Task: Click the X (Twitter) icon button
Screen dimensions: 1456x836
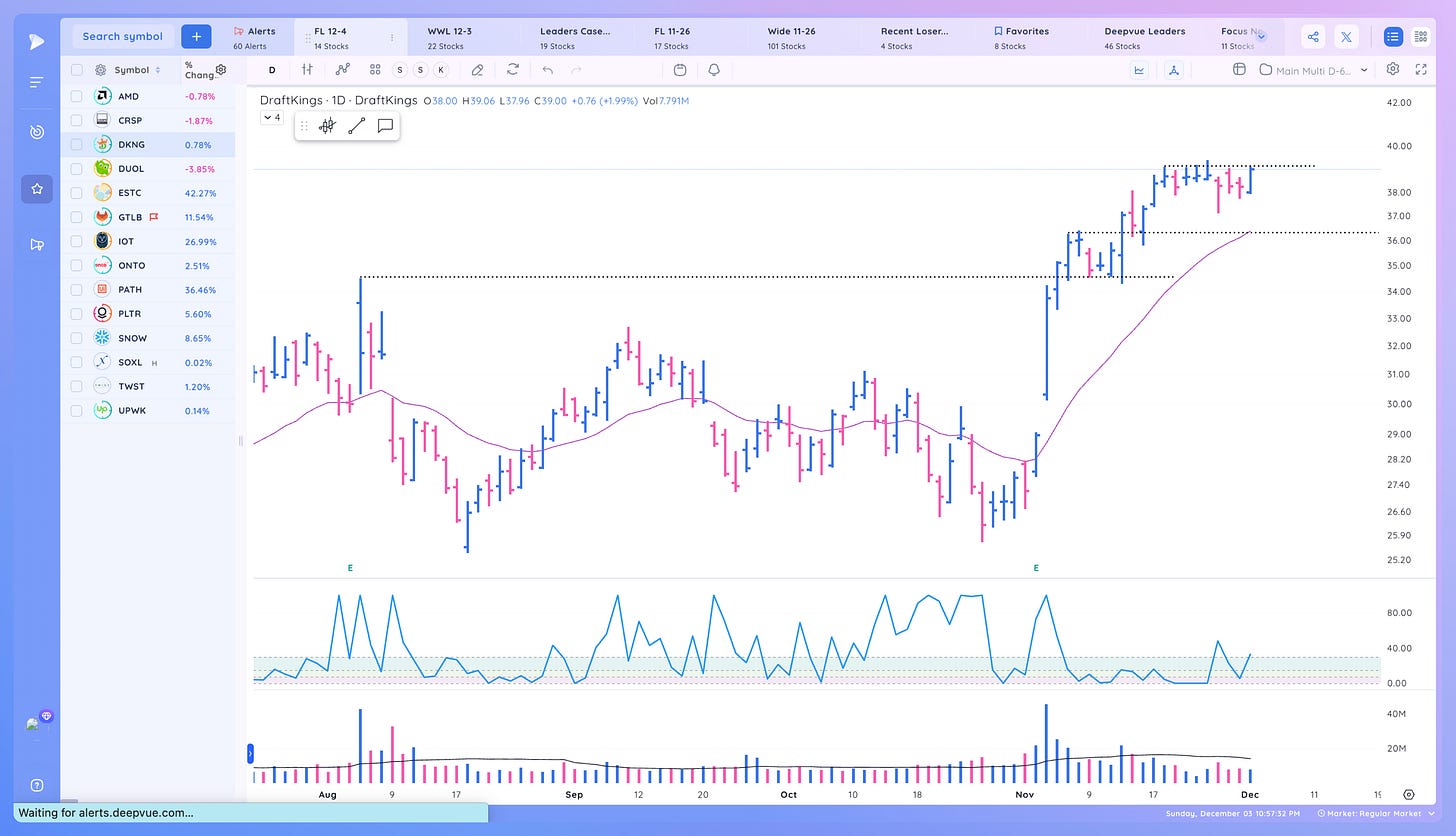Action: coord(1346,37)
